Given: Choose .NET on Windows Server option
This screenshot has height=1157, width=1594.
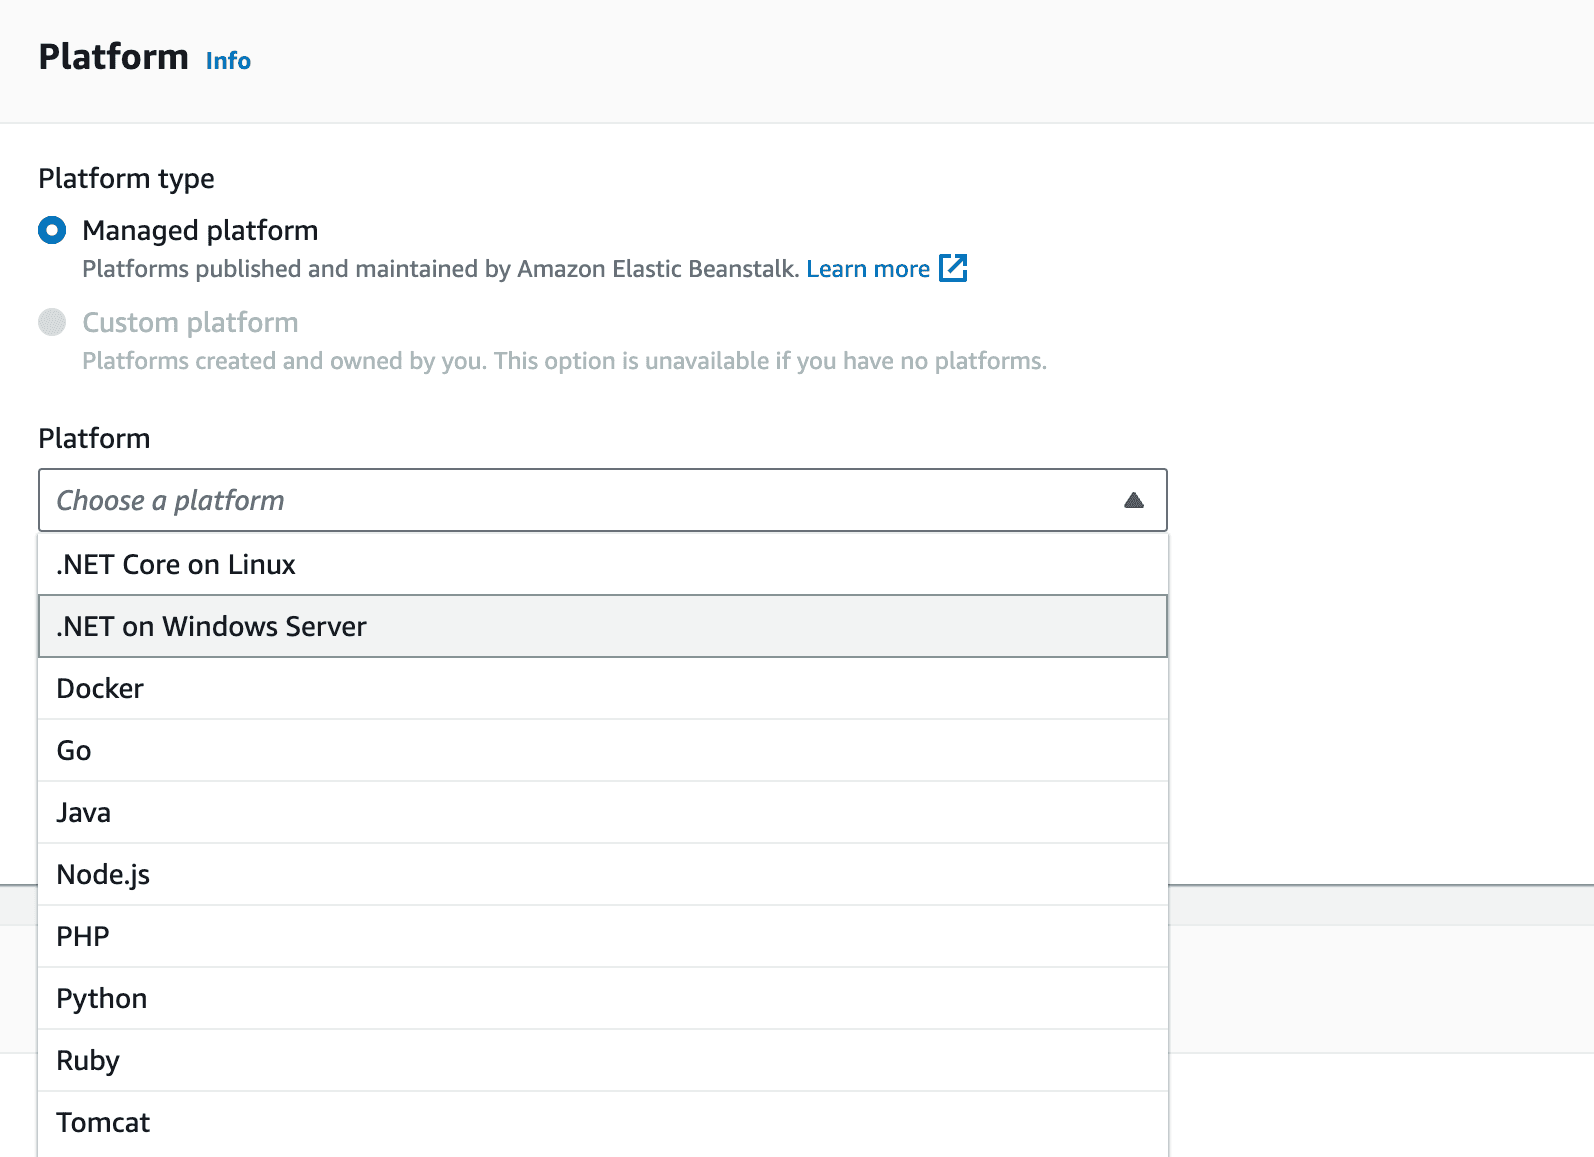Looking at the screenshot, I should 603,626.
